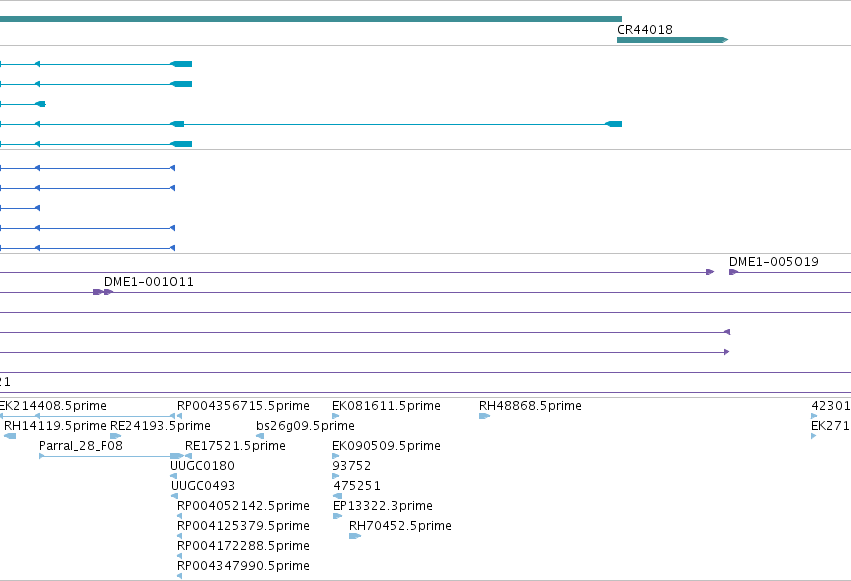Image resolution: width=851 pixels, height=581 pixels.
Task: Click the 93752 arrow glyph
Action: point(335,476)
